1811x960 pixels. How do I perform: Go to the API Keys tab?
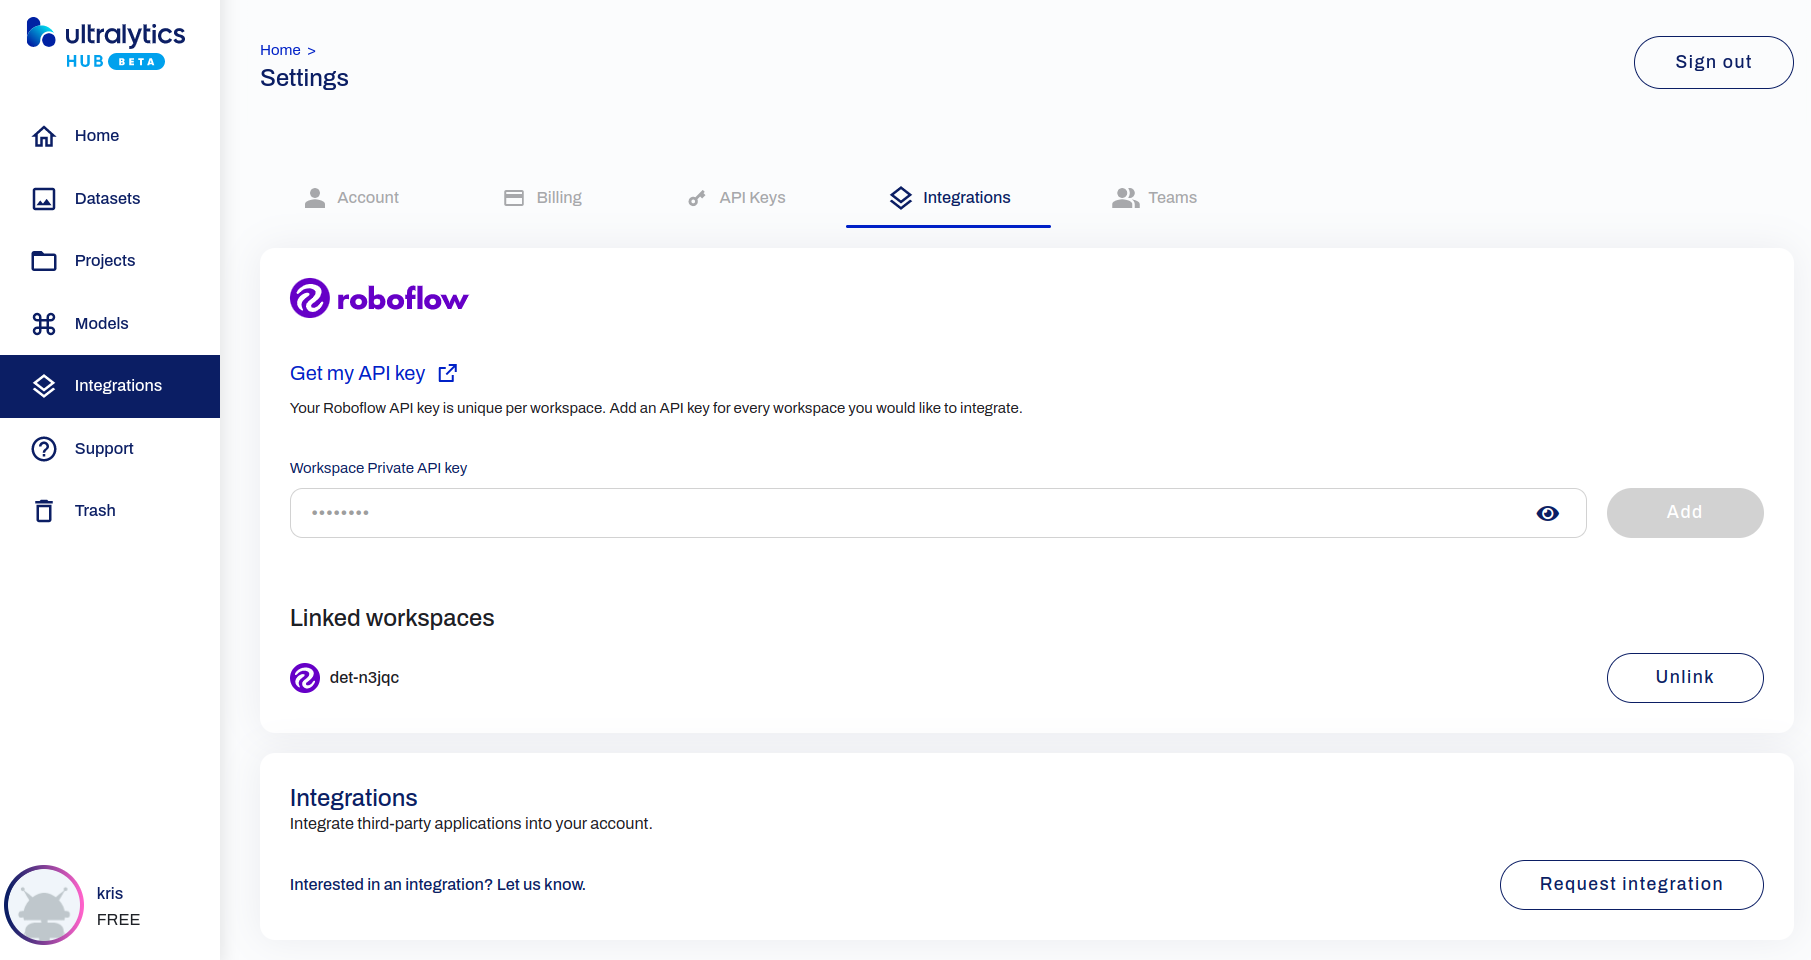tap(737, 198)
